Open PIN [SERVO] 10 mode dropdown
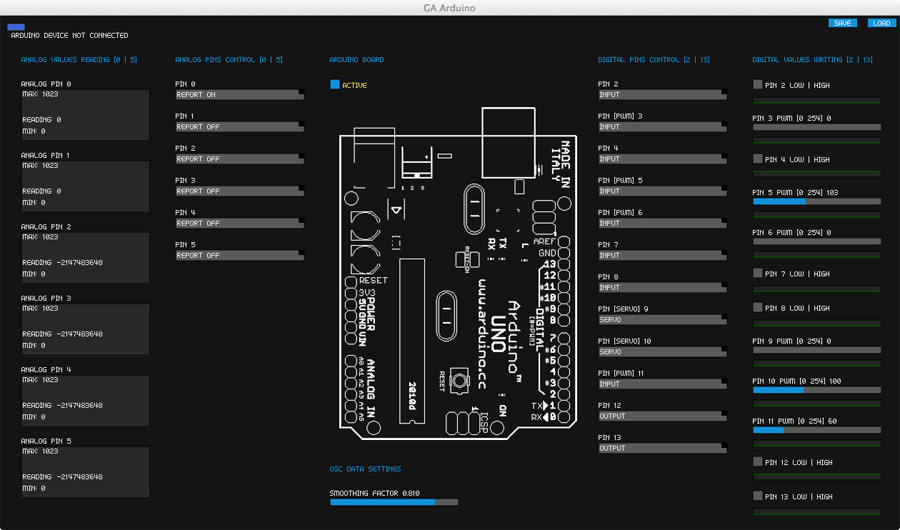 click(662, 352)
